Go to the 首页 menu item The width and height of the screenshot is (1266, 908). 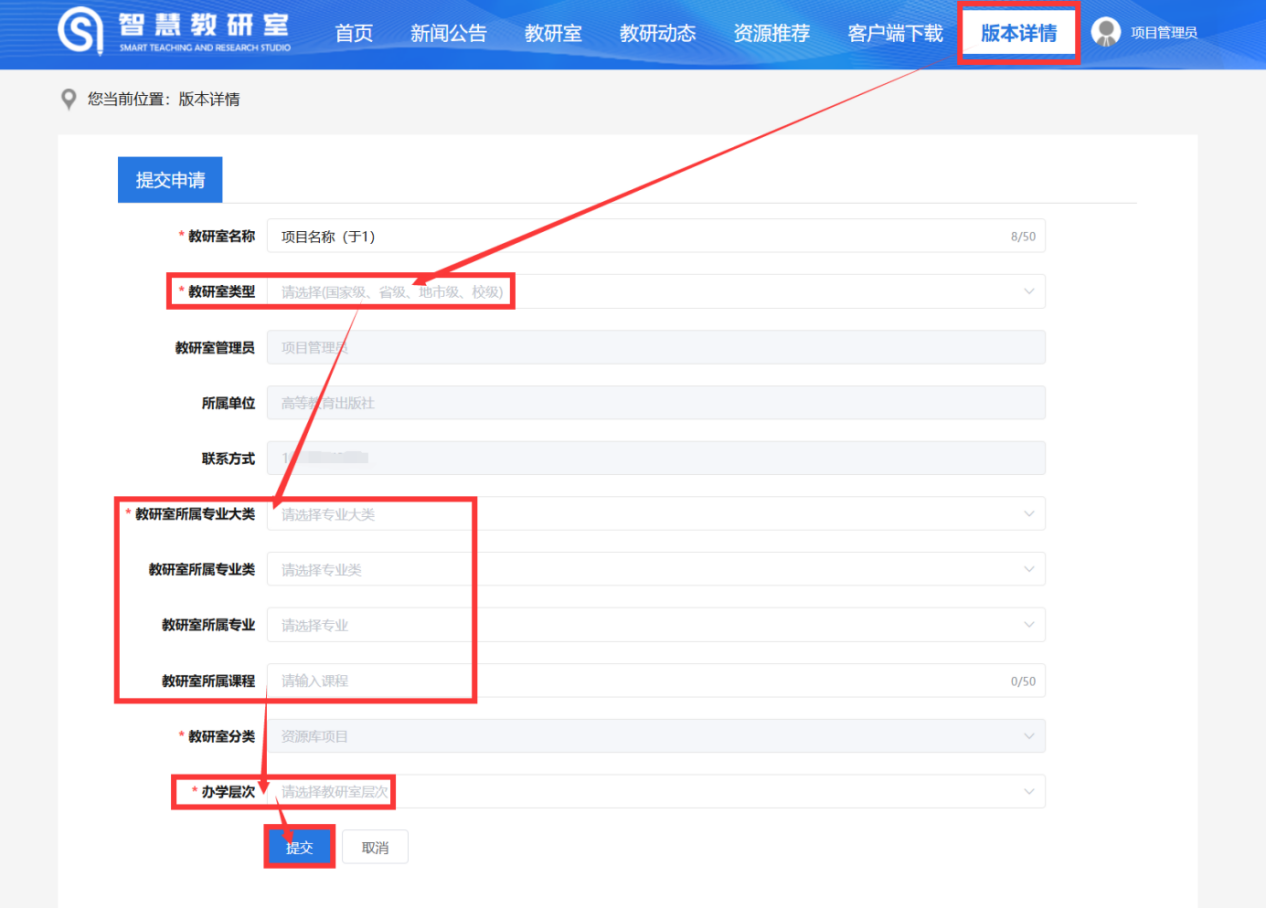pyautogui.click(x=353, y=32)
